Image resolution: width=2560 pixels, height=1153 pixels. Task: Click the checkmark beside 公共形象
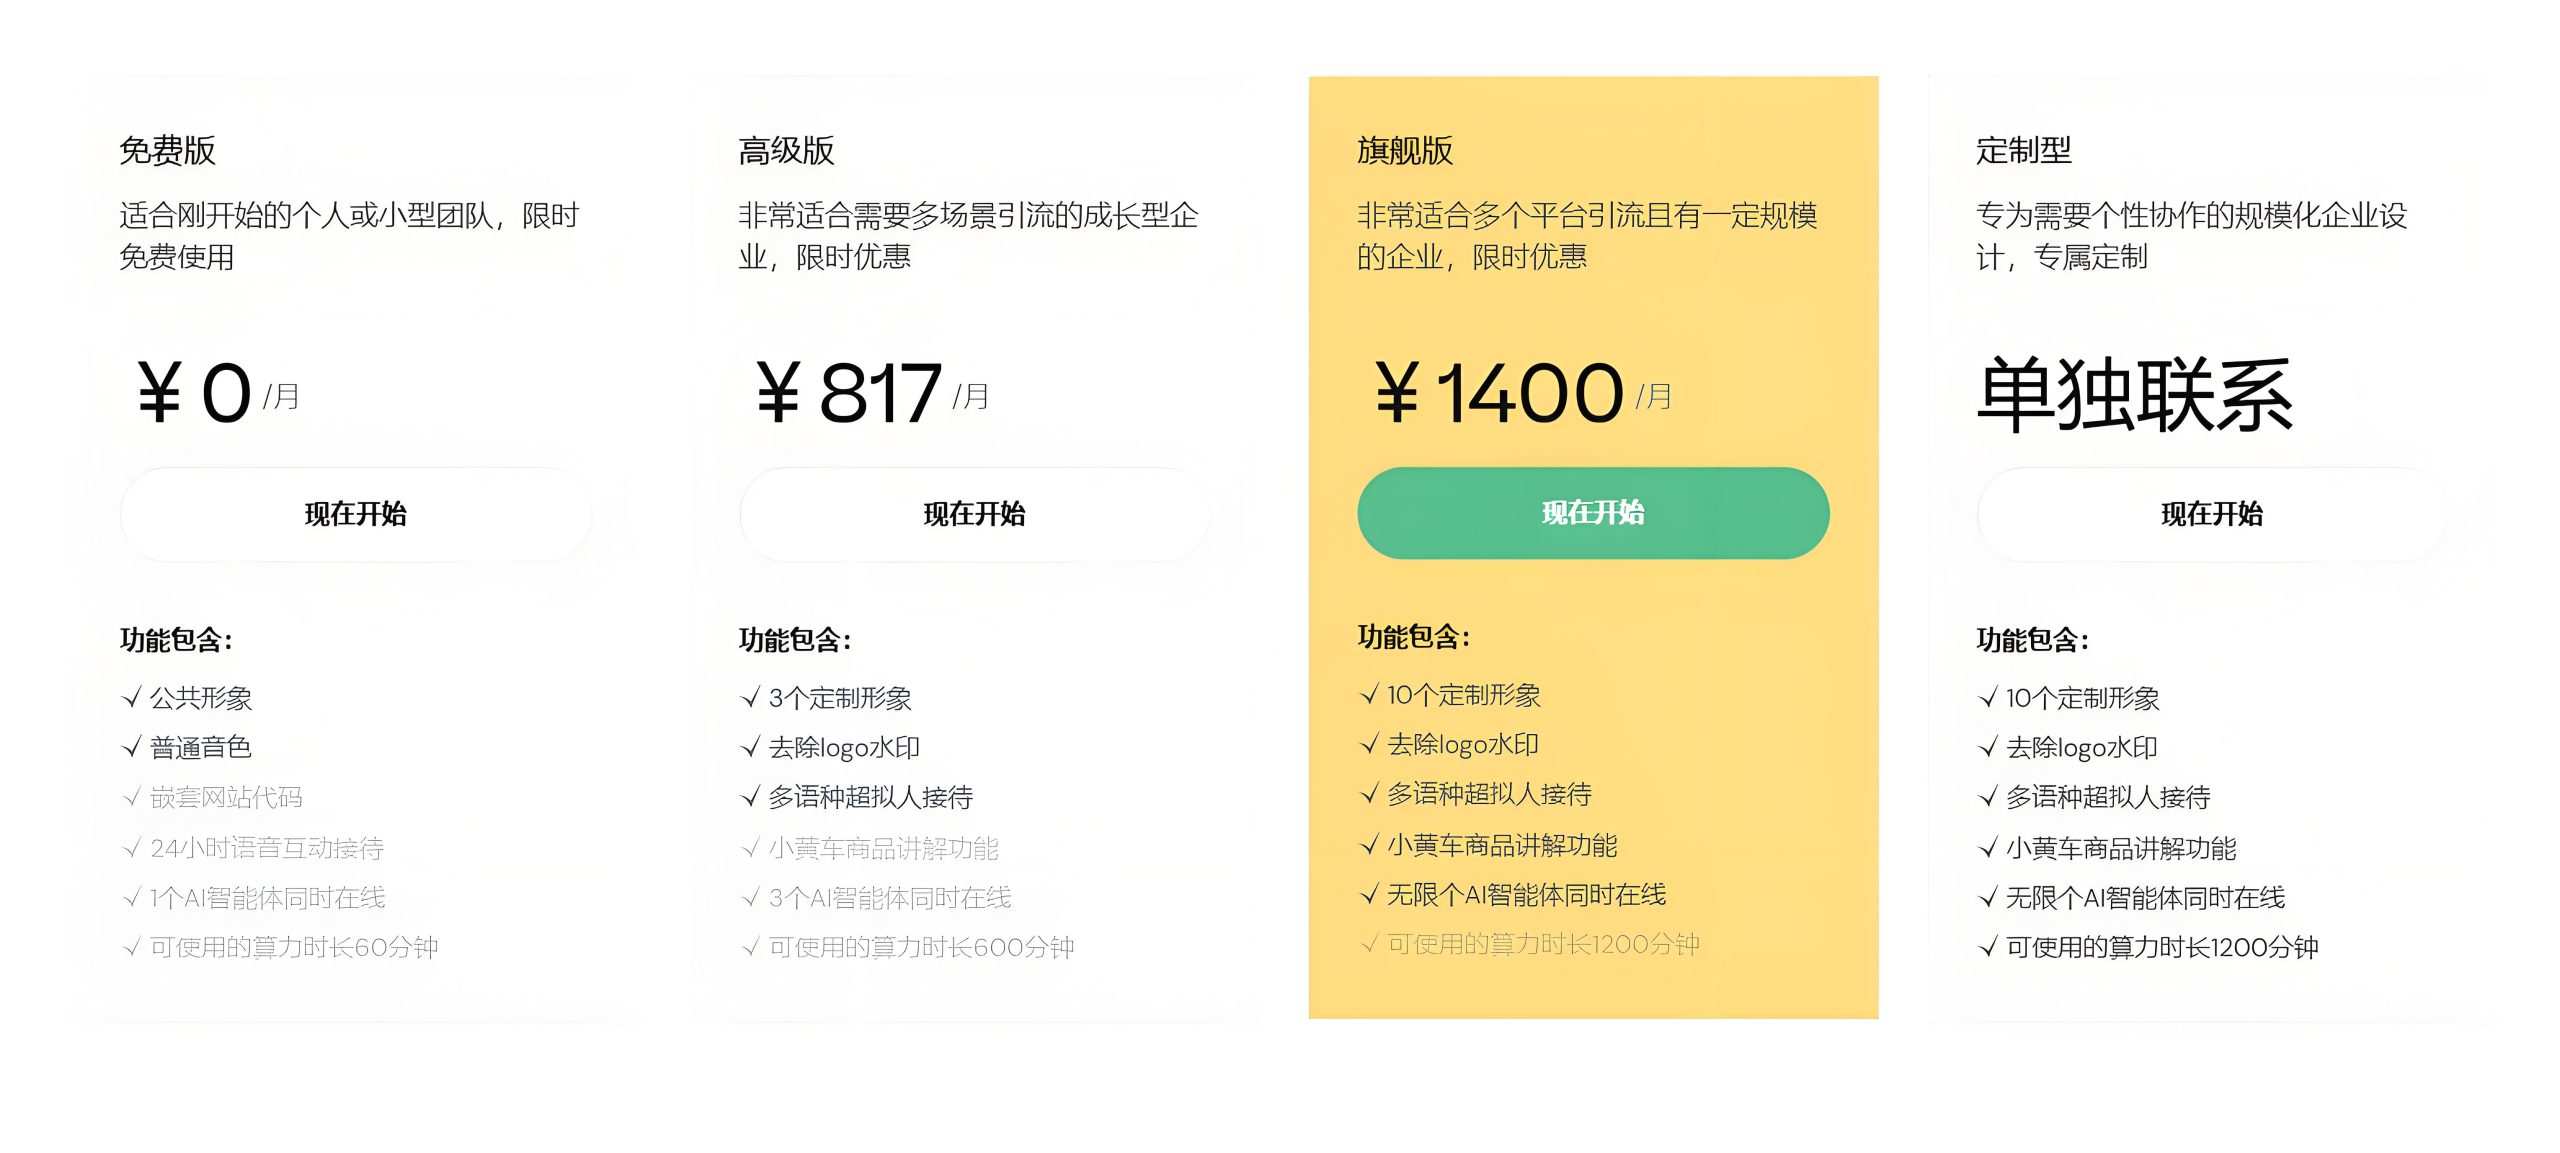pyautogui.click(x=131, y=698)
